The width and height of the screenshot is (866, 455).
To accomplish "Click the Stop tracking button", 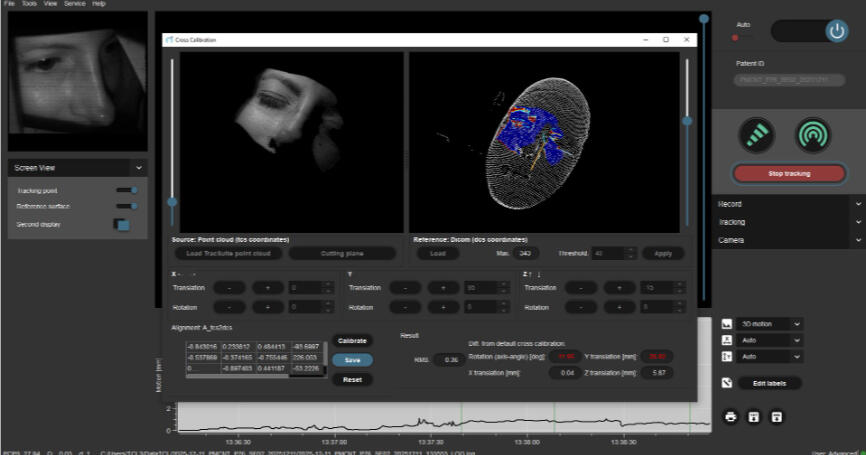I will coord(789,173).
